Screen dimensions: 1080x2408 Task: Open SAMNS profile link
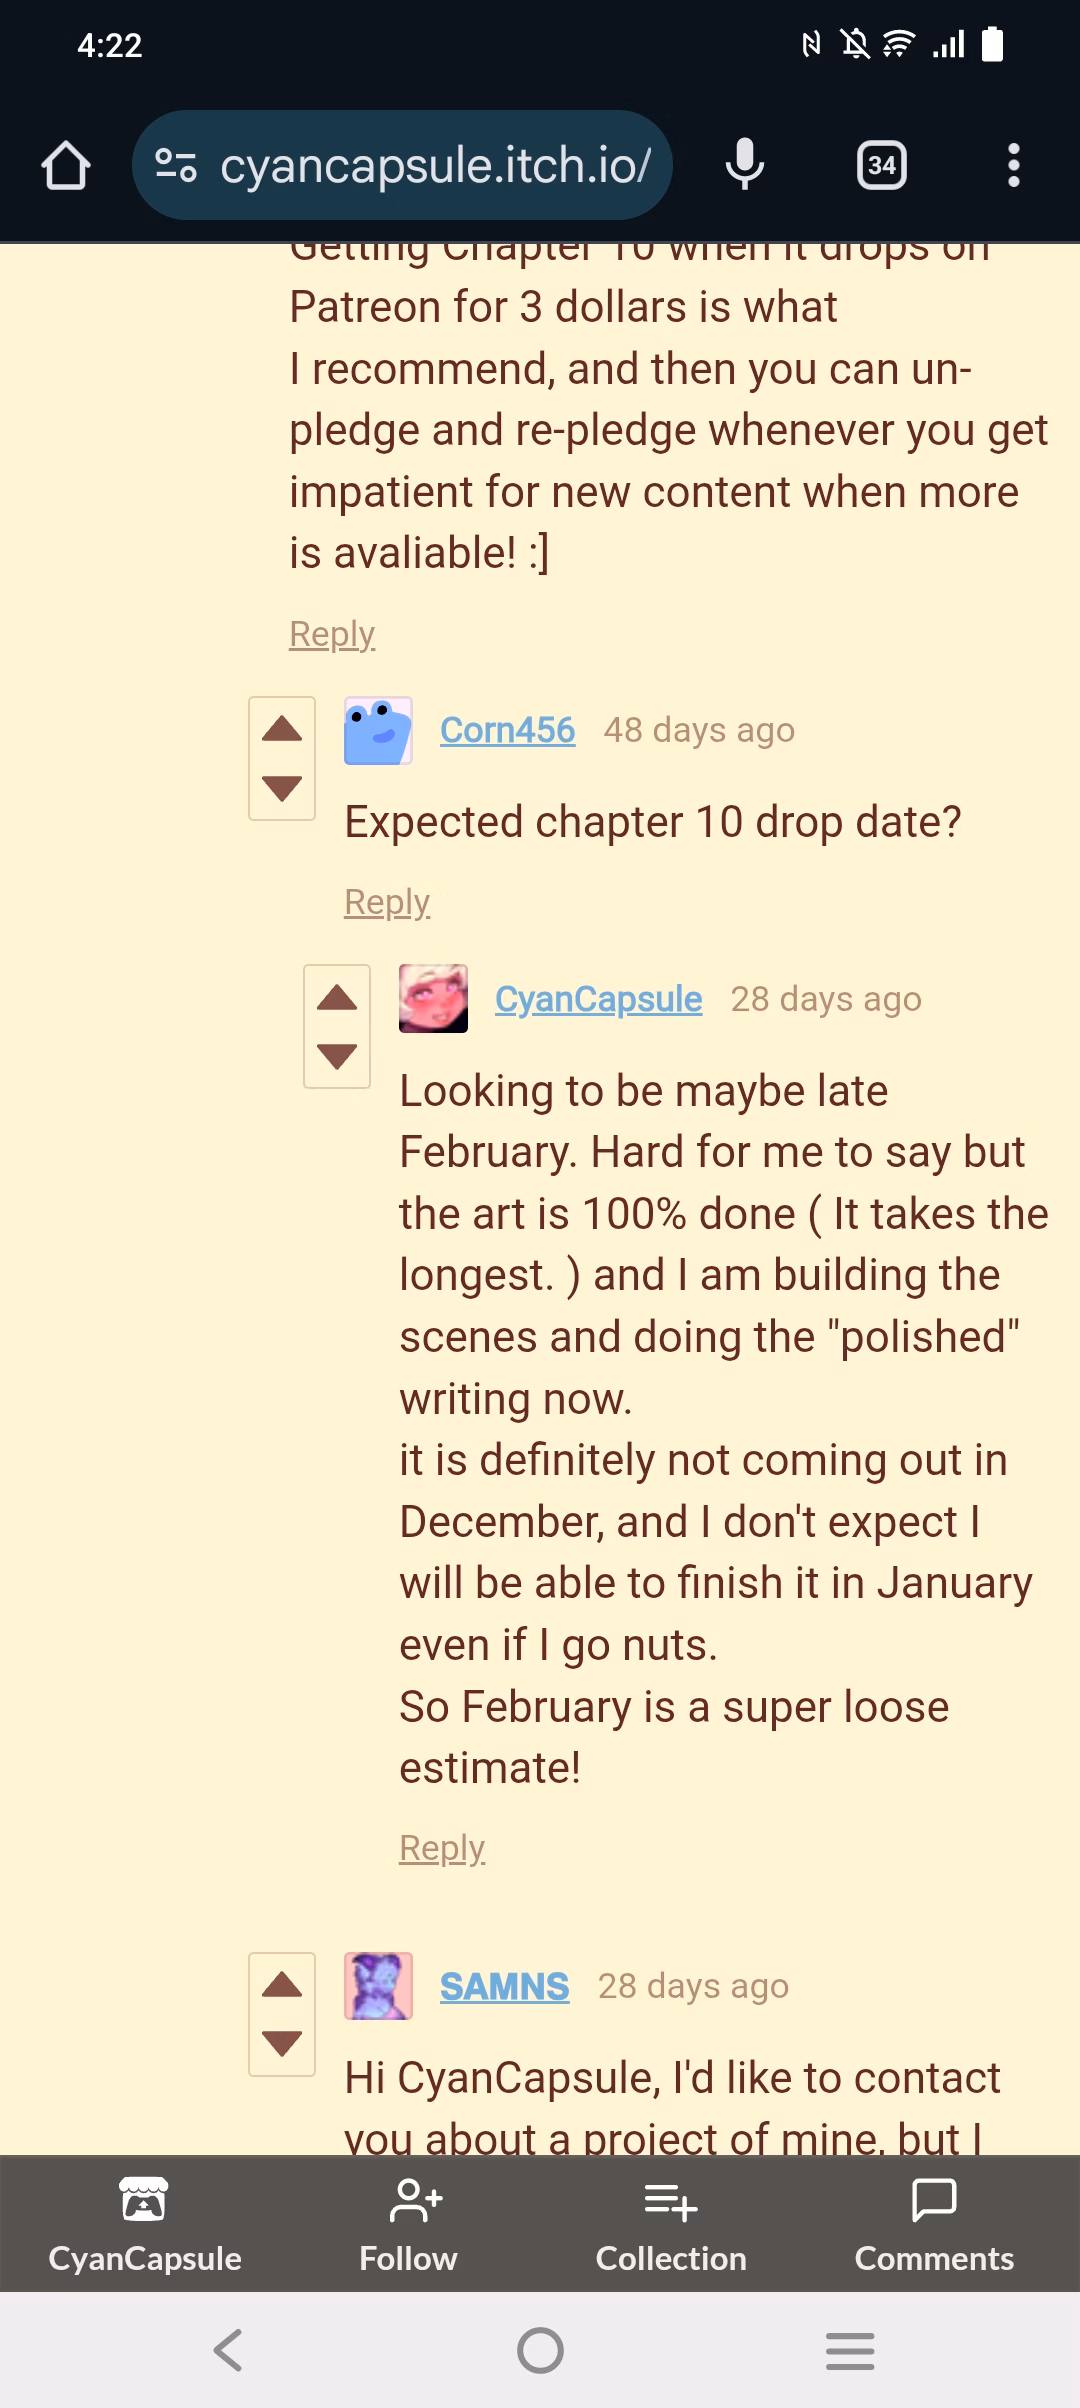(x=504, y=1986)
